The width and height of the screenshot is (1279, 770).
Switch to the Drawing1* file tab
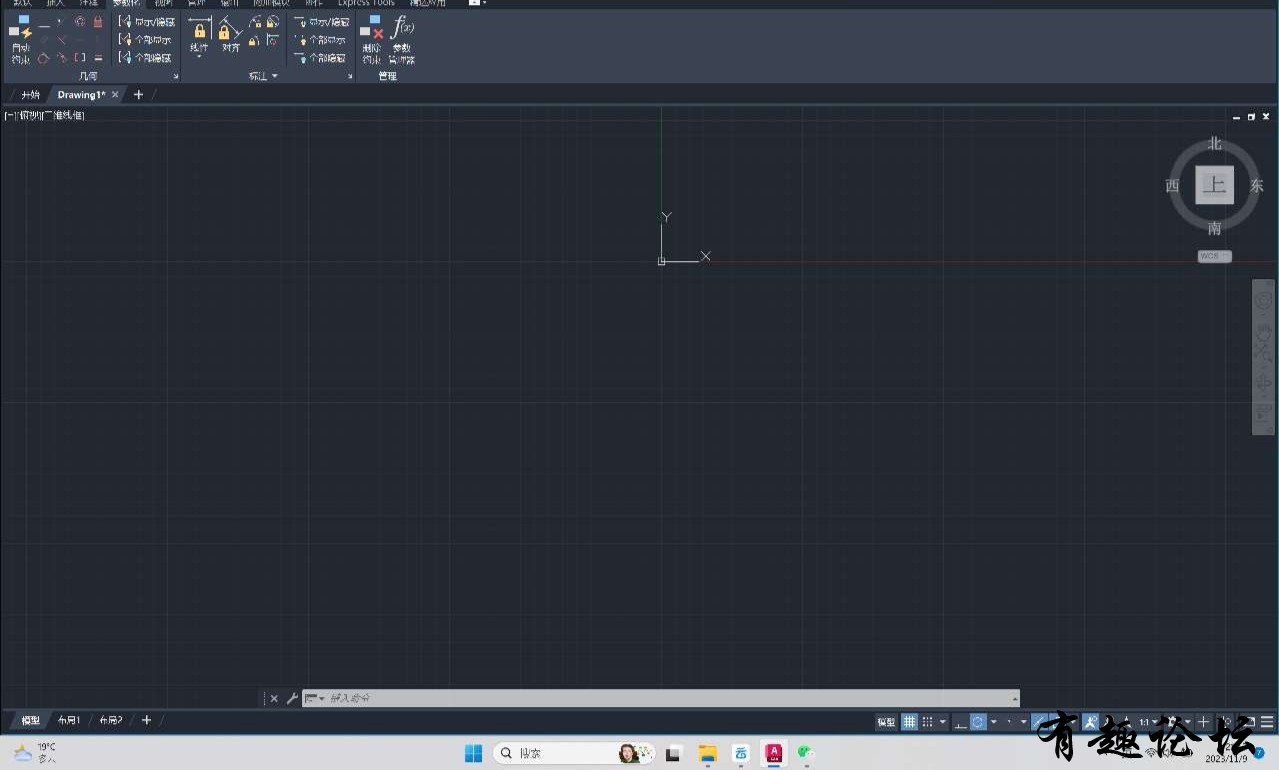(x=80, y=95)
